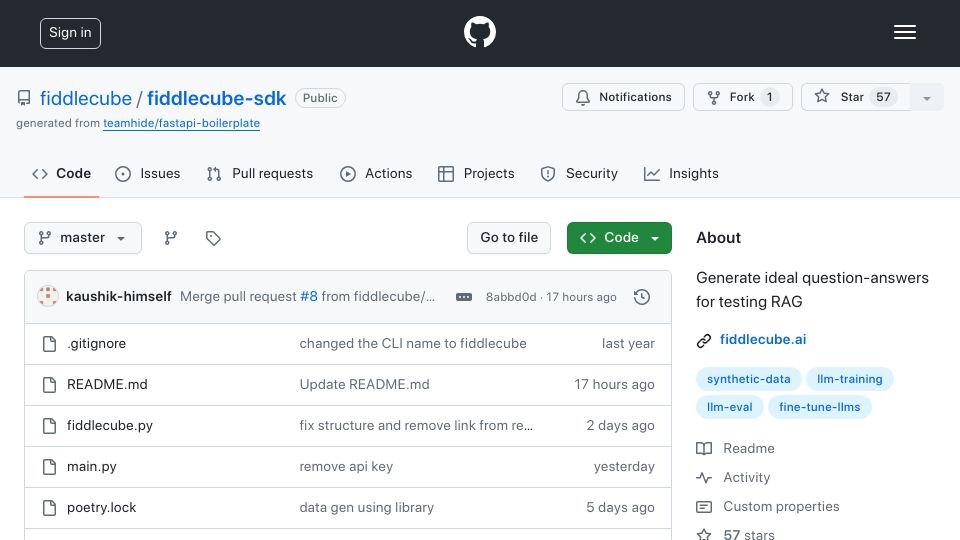The width and height of the screenshot is (960, 540).
Task: Fork this repository
Action: [x=743, y=97]
